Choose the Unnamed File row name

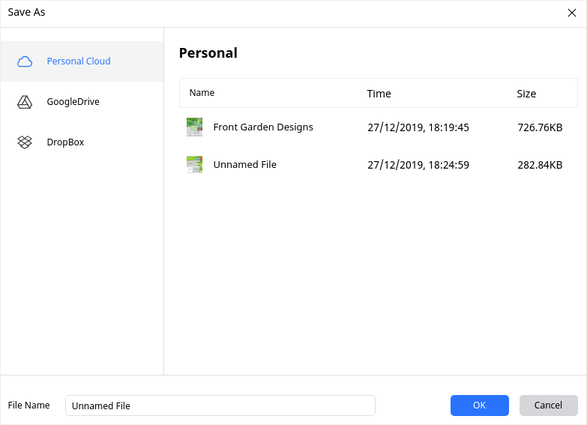click(245, 165)
